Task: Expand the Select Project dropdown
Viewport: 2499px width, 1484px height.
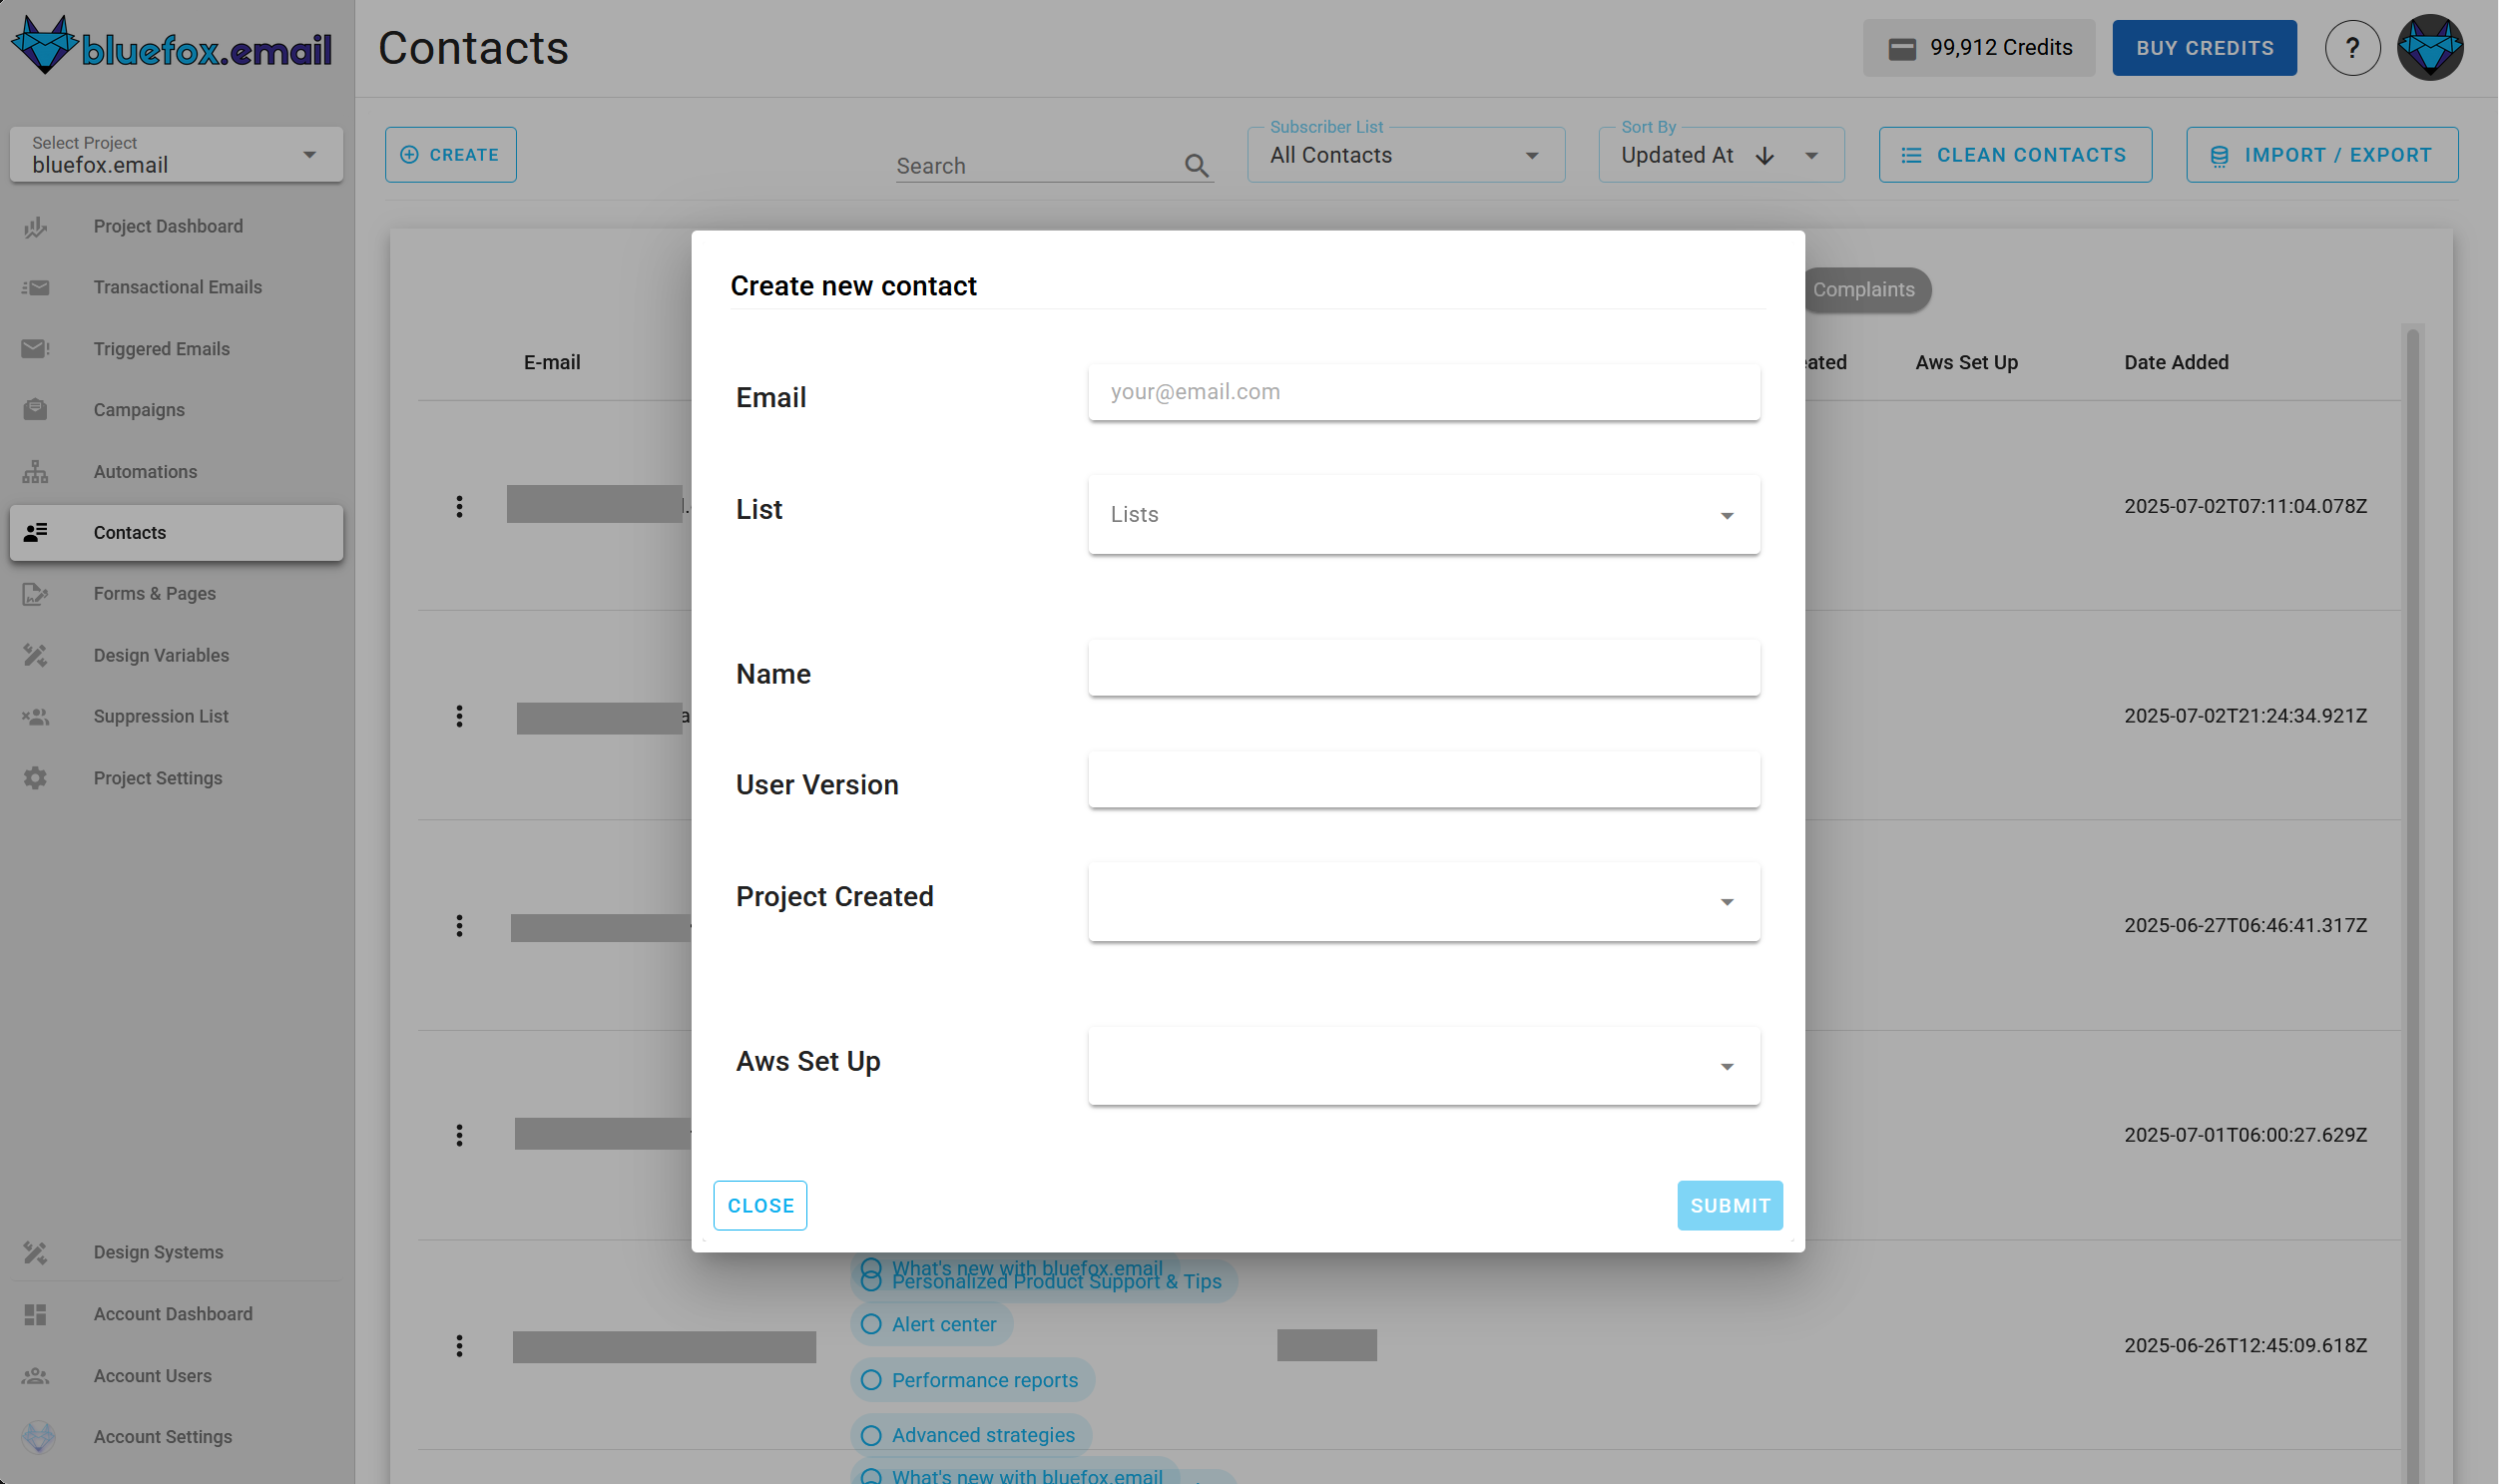Action: pos(176,155)
